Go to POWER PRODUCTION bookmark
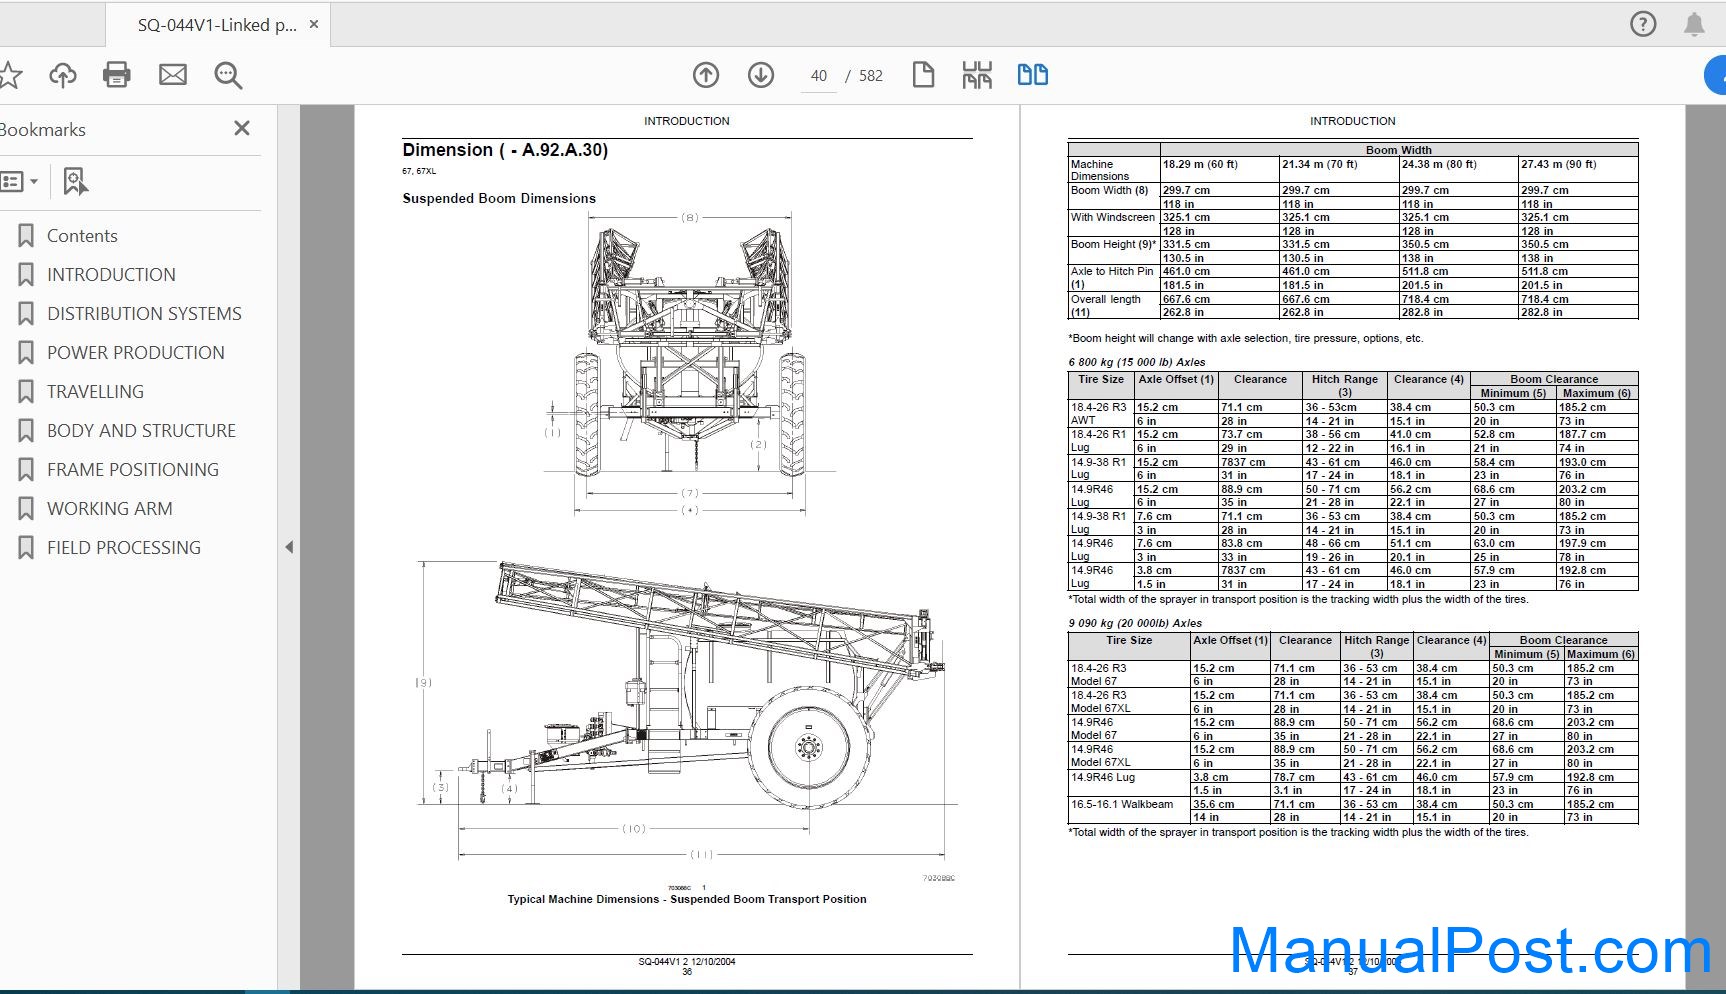The width and height of the screenshot is (1726, 994). [x=136, y=353]
